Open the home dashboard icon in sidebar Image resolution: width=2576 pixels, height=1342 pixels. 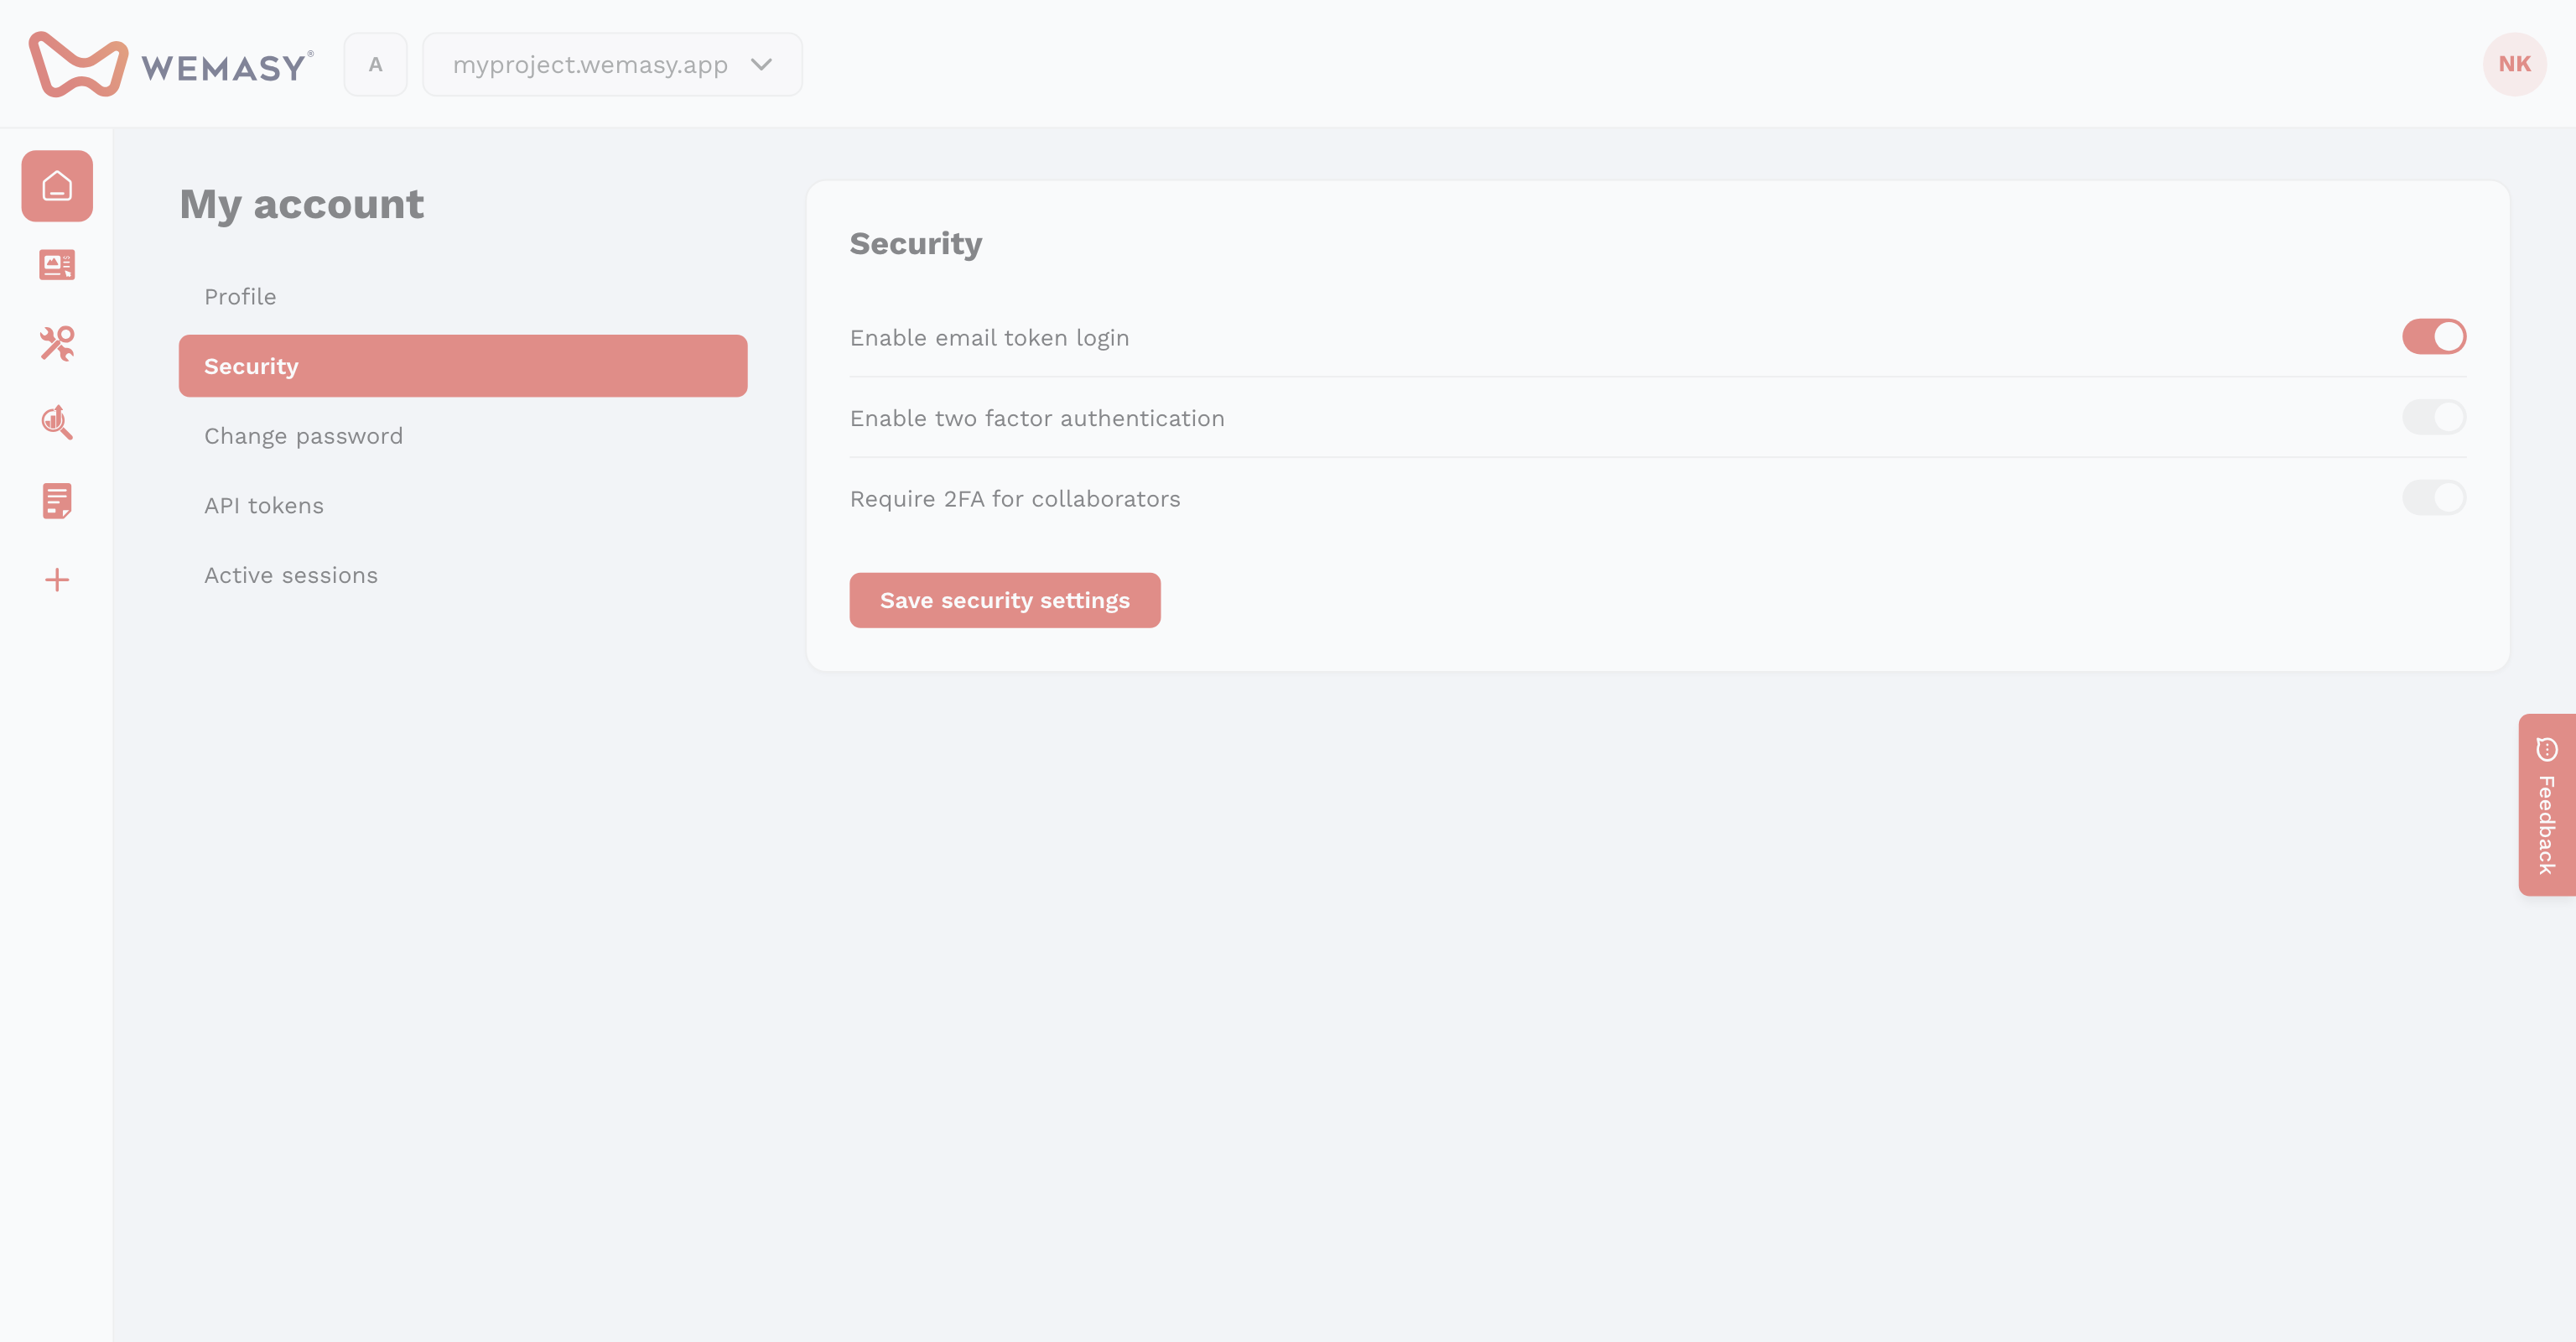(57, 186)
